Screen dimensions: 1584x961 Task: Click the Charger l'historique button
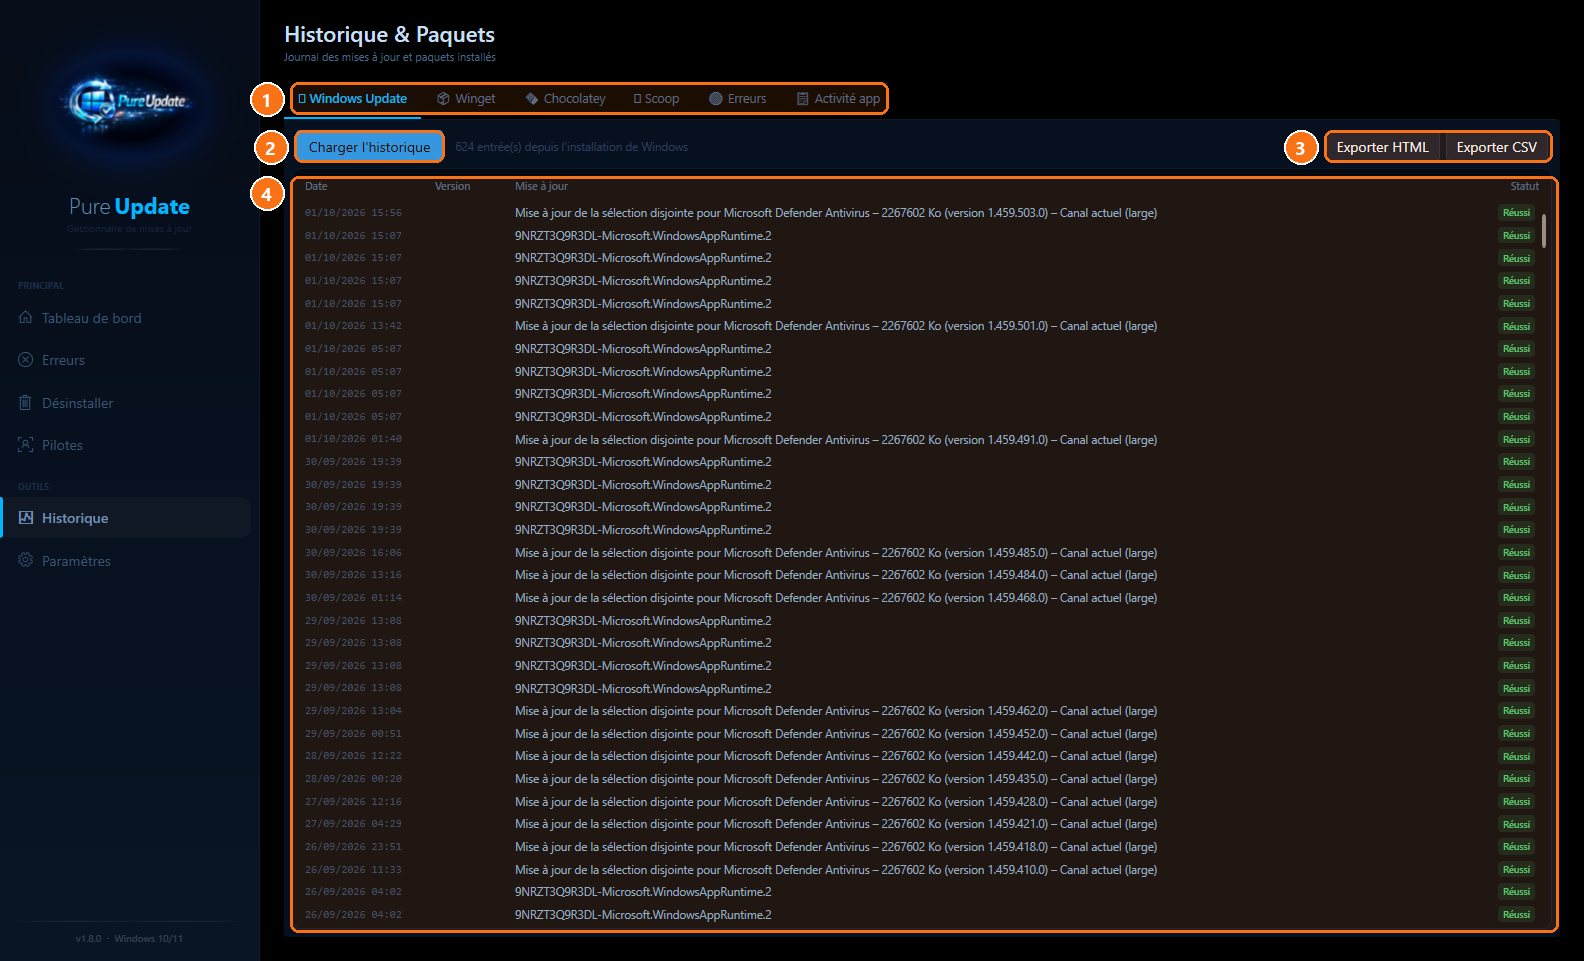click(369, 147)
